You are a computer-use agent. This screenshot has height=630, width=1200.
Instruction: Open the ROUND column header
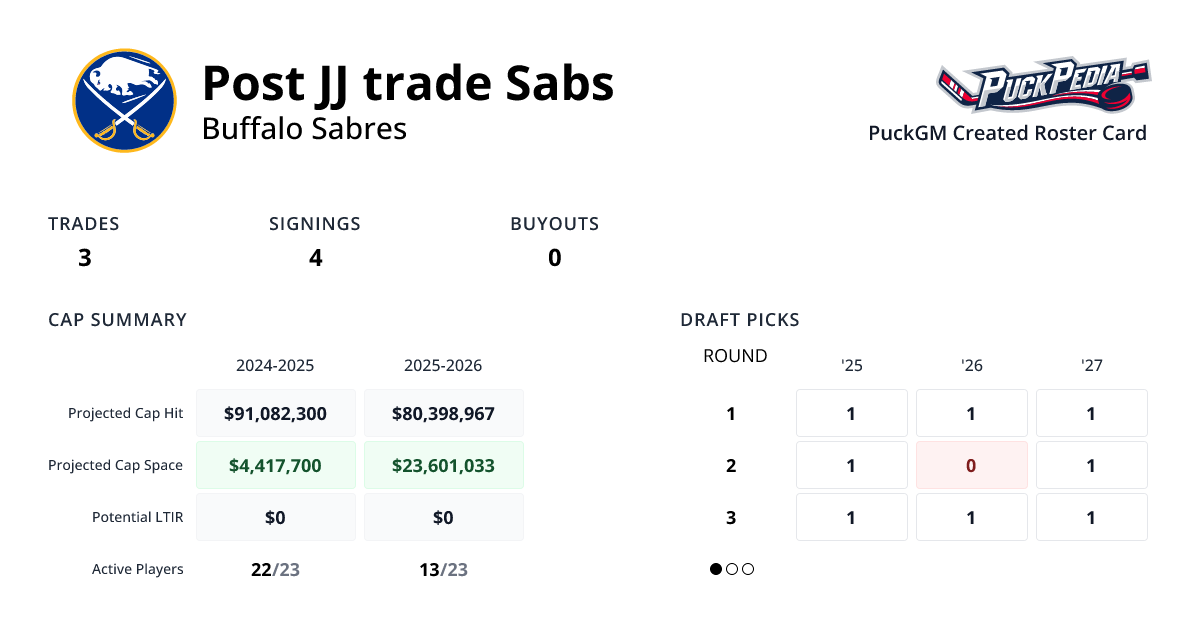coord(735,355)
